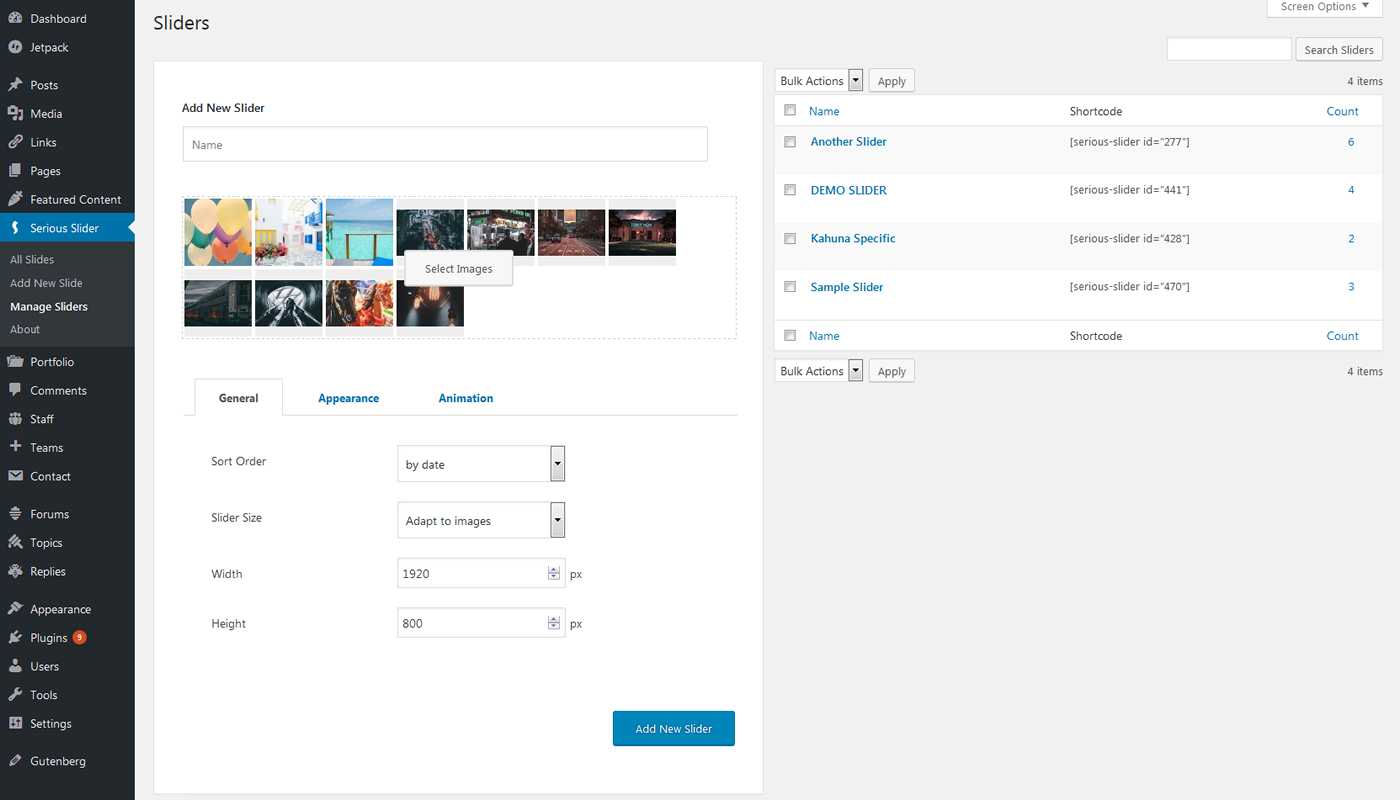Click the Comments bubble icon
Screen dimensions: 1400x800
click(15, 390)
